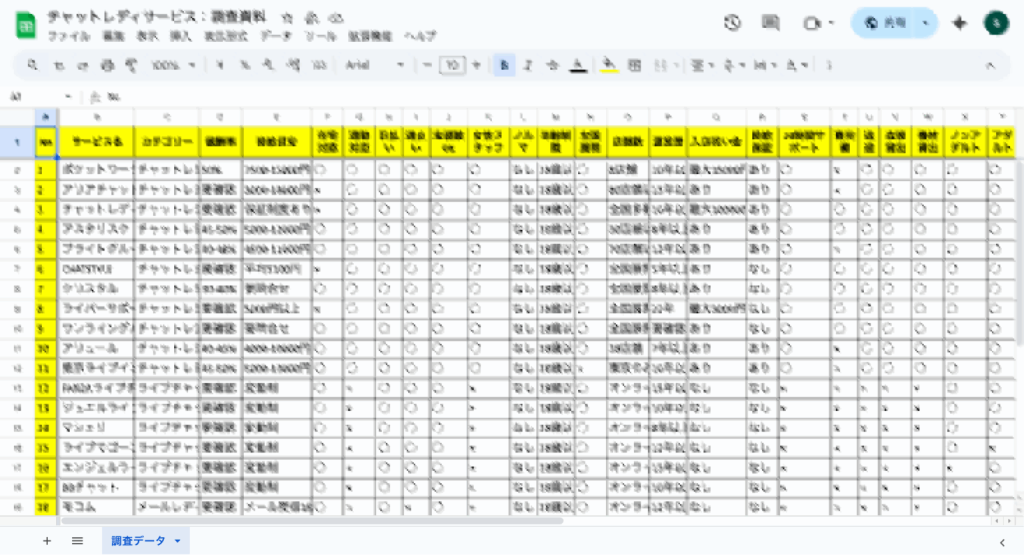Open the 表示 menu
Screen dimensions: 1024x555
147,37
